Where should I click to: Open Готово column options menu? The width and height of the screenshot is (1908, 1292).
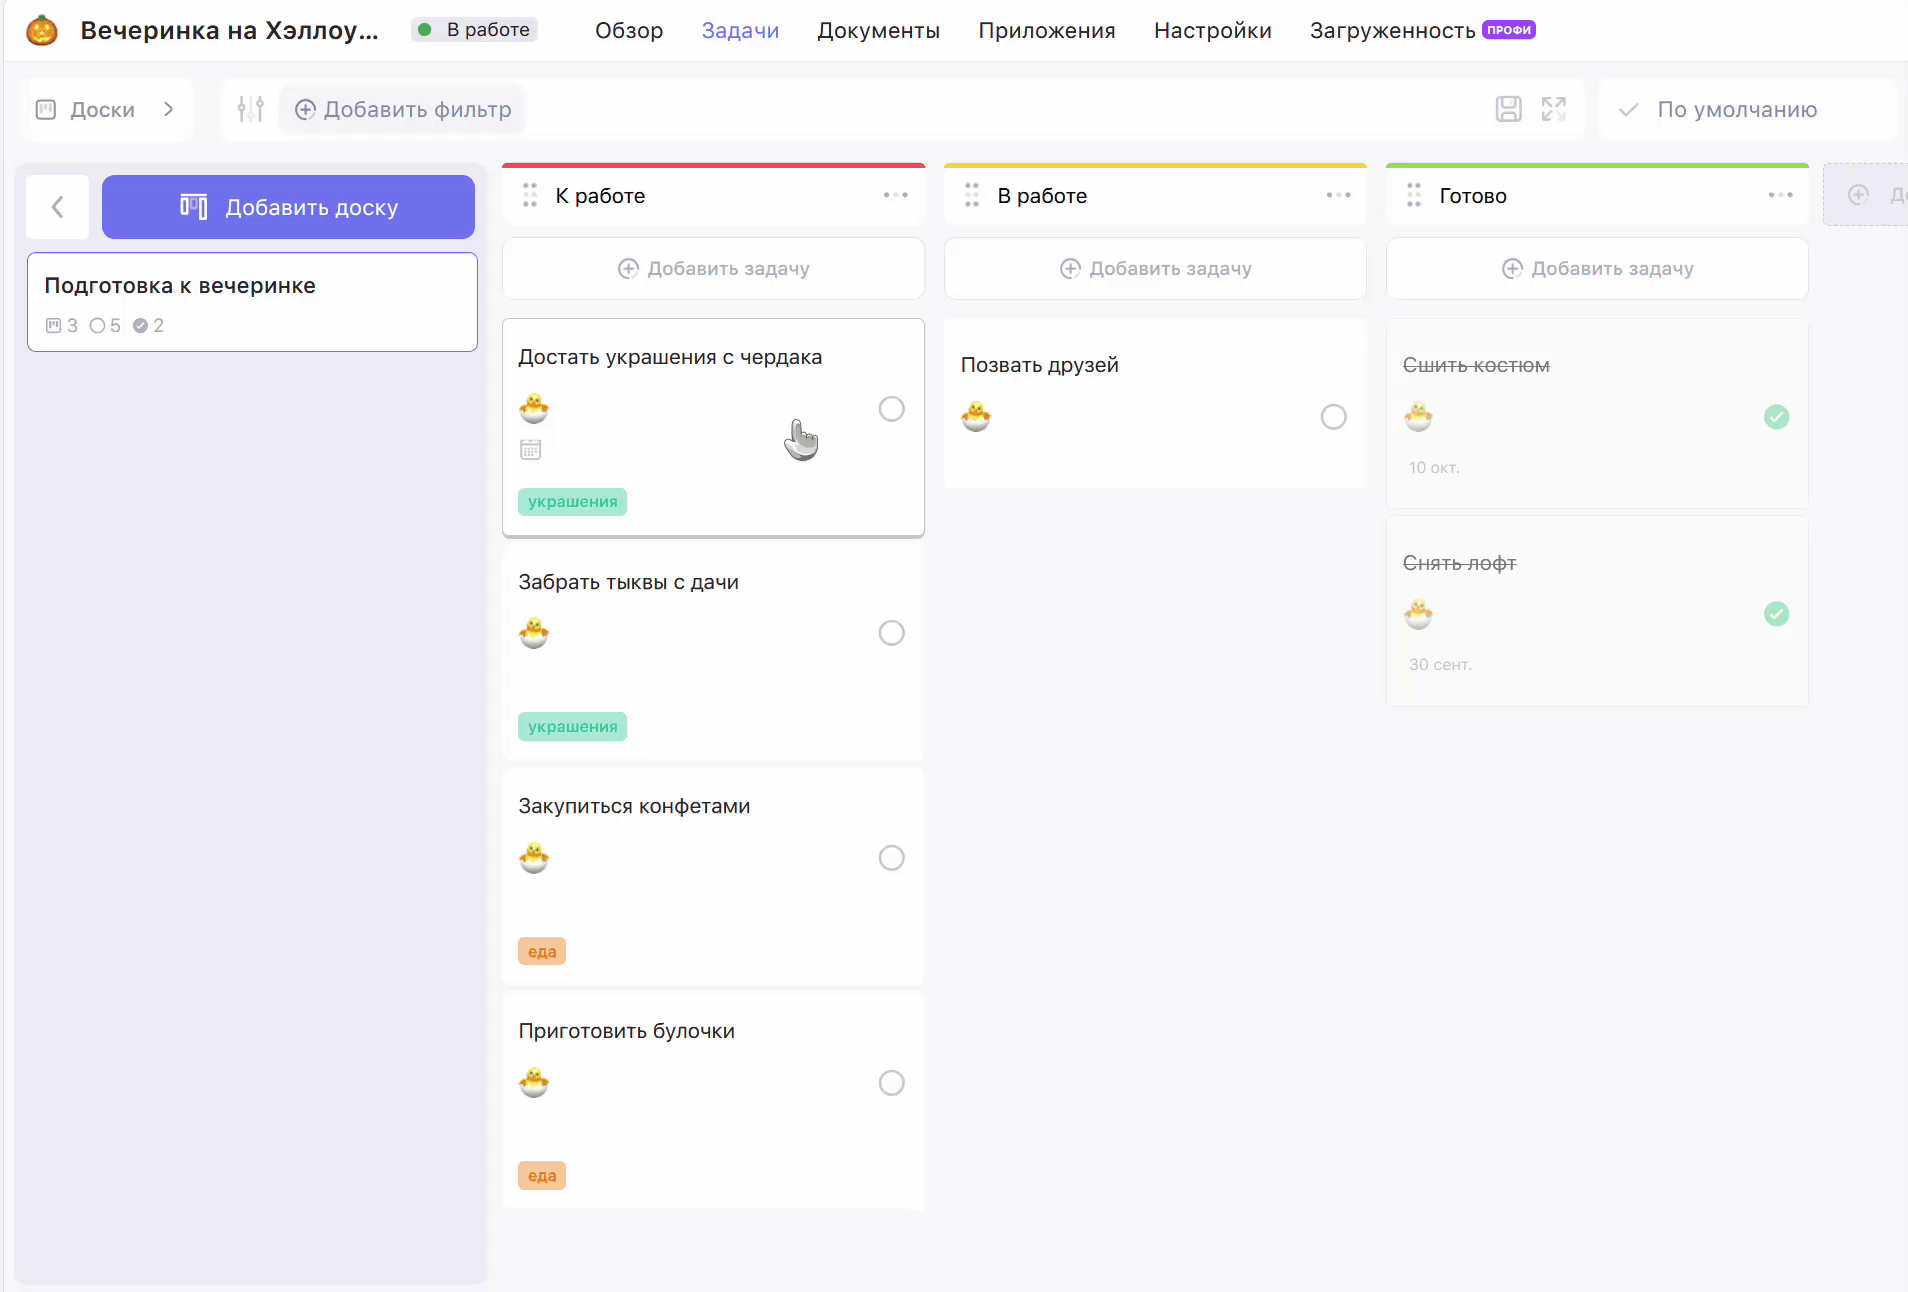click(1781, 195)
